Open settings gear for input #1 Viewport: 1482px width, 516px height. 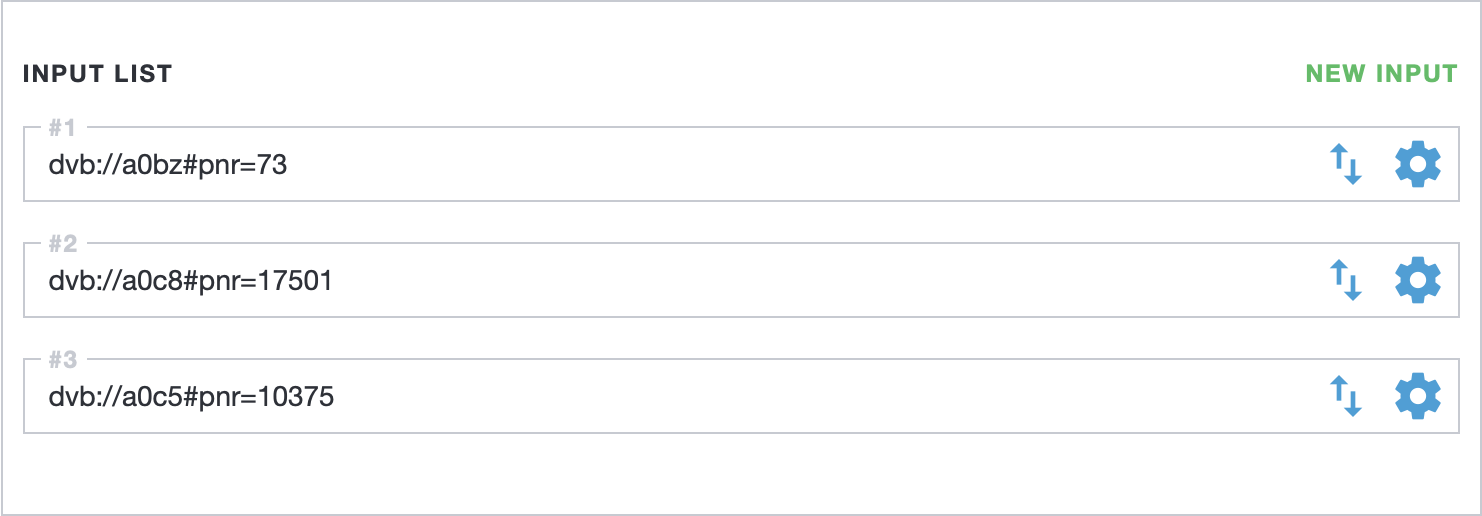coord(1417,164)
